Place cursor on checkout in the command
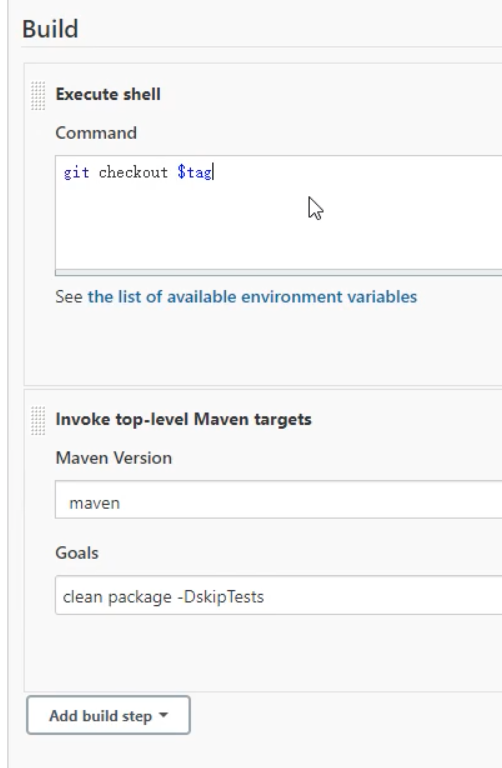 click(x=133, y=172)
